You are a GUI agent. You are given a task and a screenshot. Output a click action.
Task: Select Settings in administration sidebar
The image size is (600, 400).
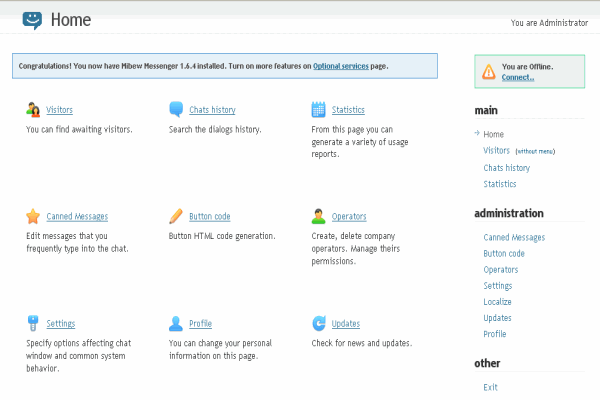pyautogui.click(x=498, y=286)
